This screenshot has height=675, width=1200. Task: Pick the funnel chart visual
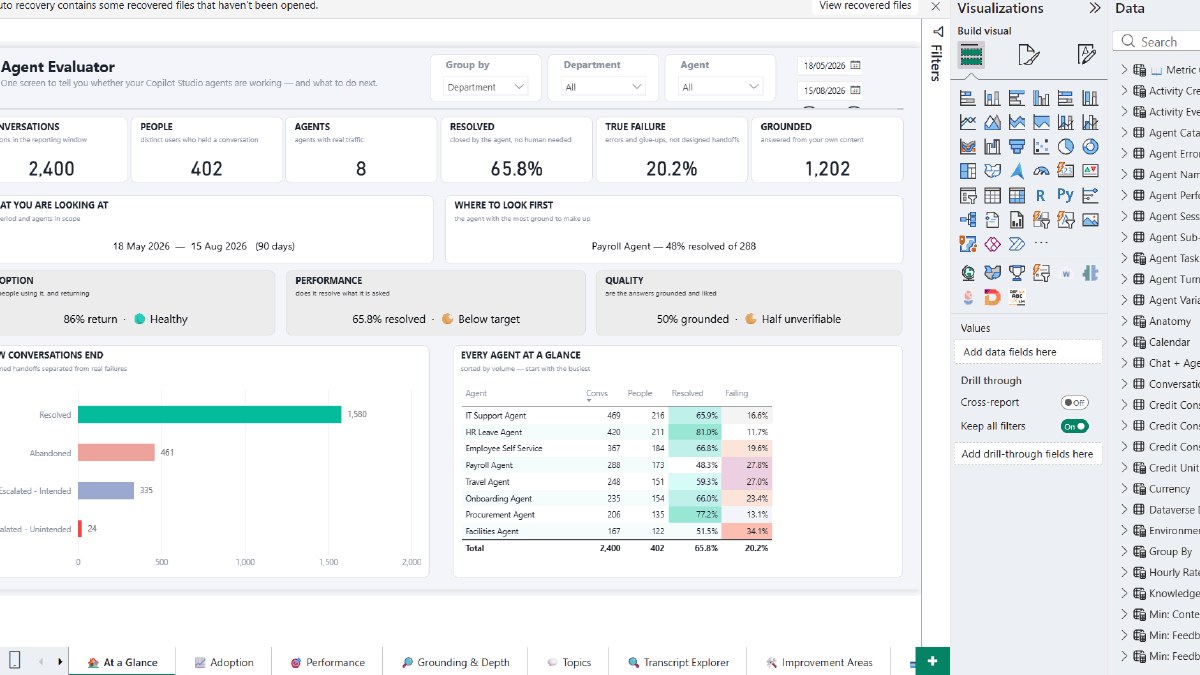(x=1017, y=146)
